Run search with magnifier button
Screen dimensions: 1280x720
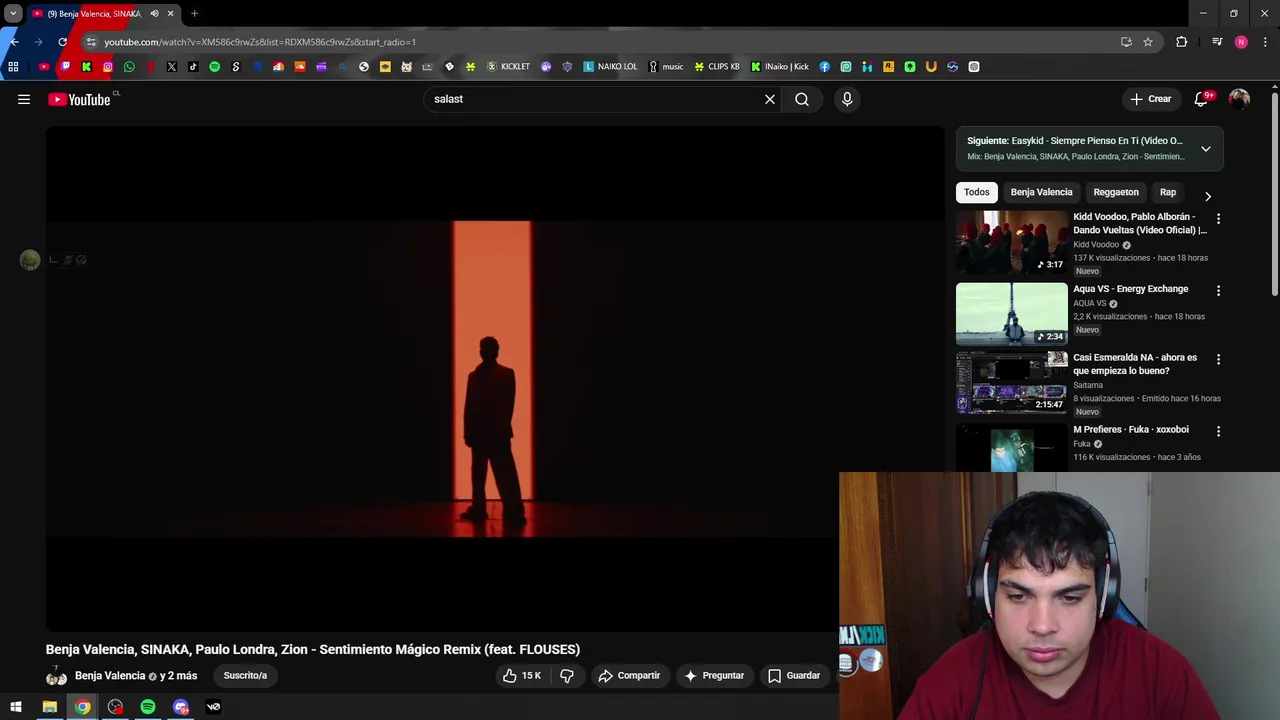[x=802, y=99]
